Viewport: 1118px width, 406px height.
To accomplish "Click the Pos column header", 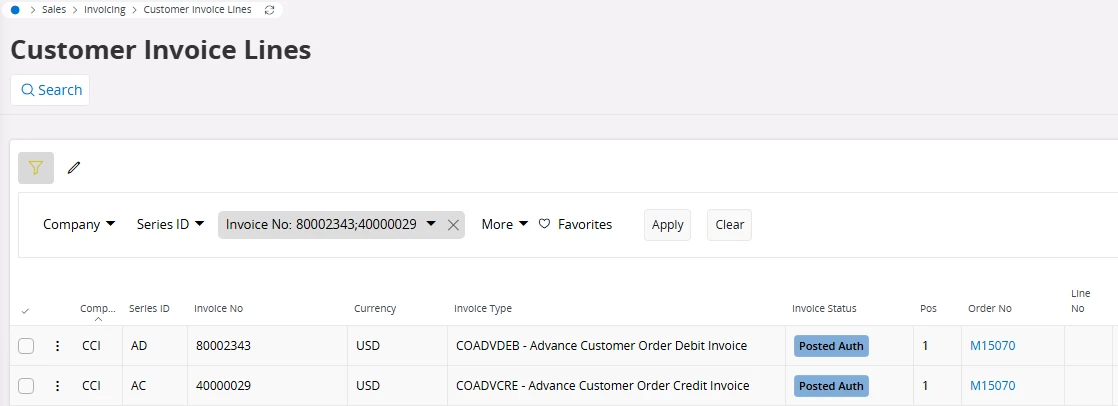I will tap(928, 309).
